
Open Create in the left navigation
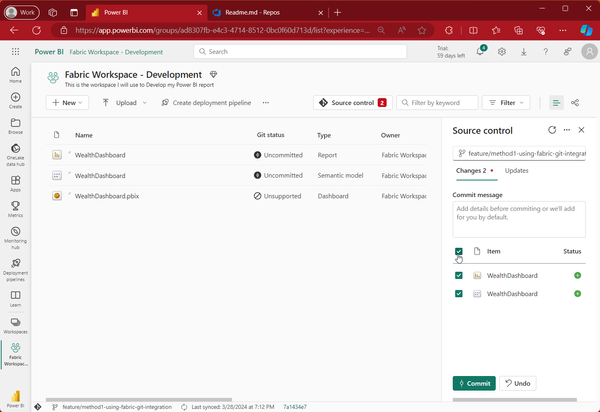click(x=15, y=100)
